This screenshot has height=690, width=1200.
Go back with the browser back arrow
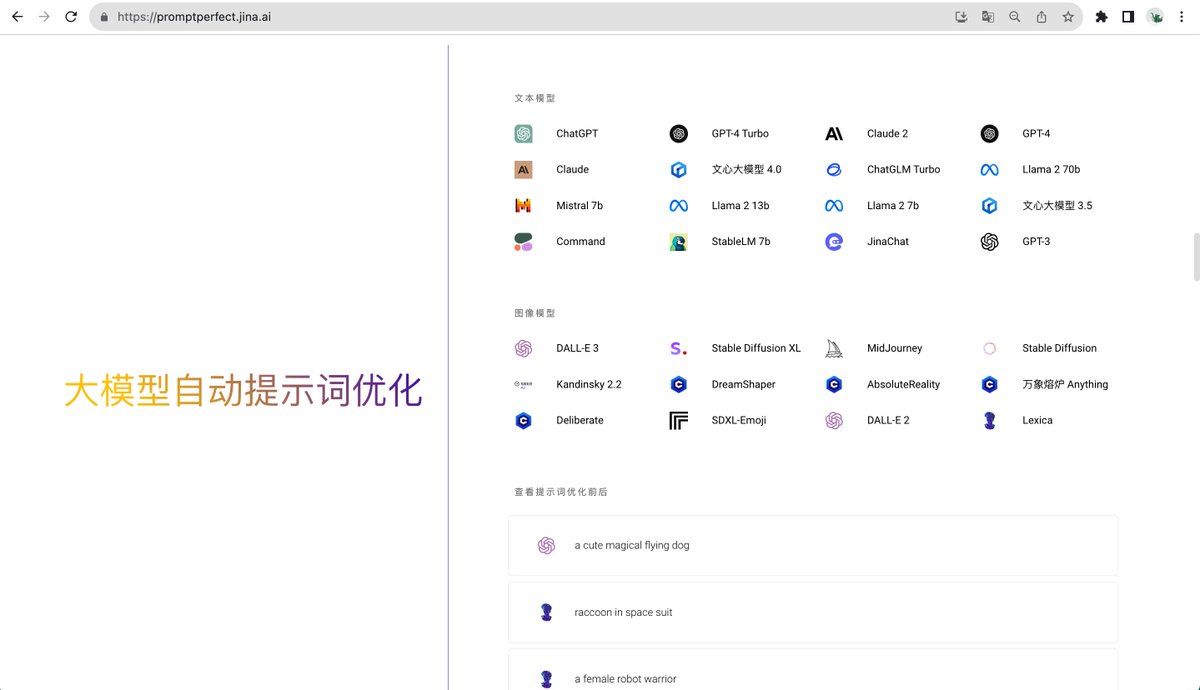[x=17, y=17]
